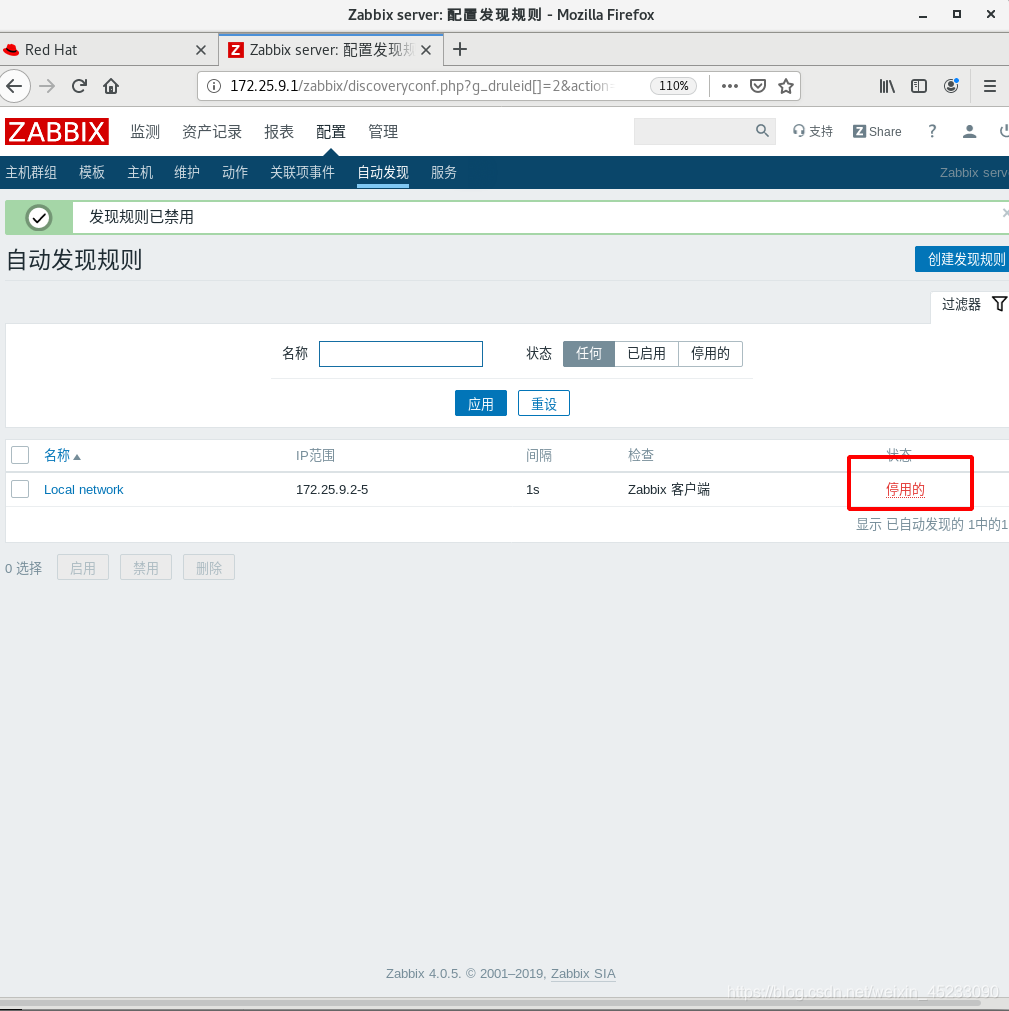The width and height of the screenshot is (1009, 1011).
Task: Click the red 停用的 status link
Action: pyautogui.click(x=905, y=489)
